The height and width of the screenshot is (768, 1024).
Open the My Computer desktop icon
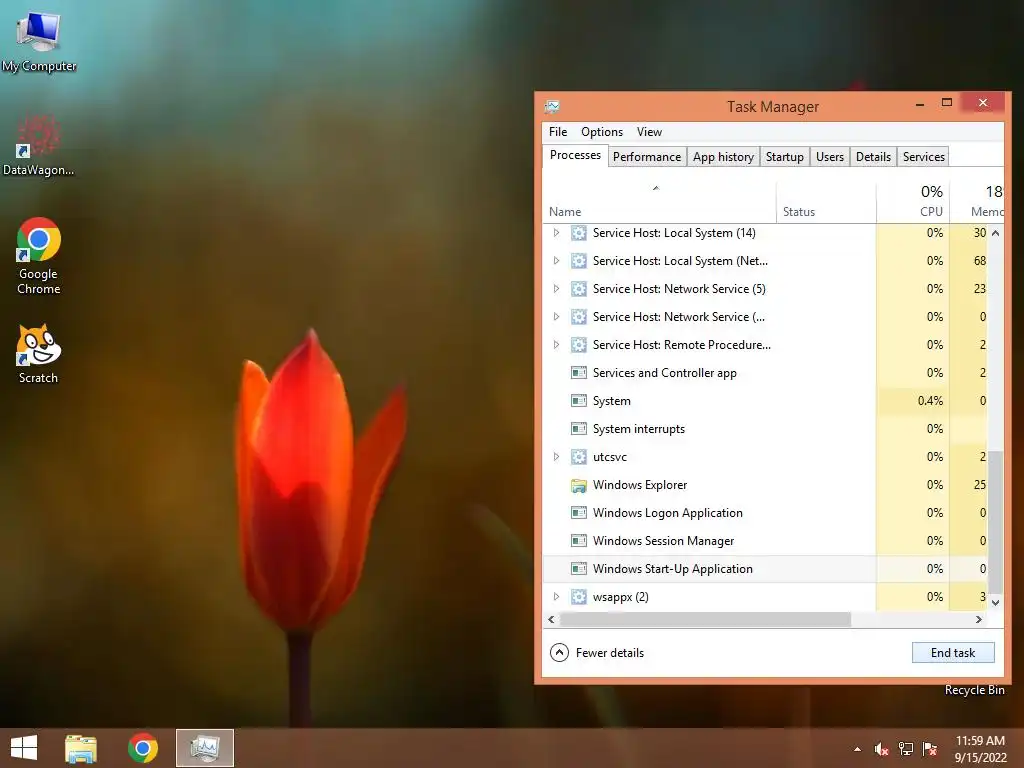point(39,40)
